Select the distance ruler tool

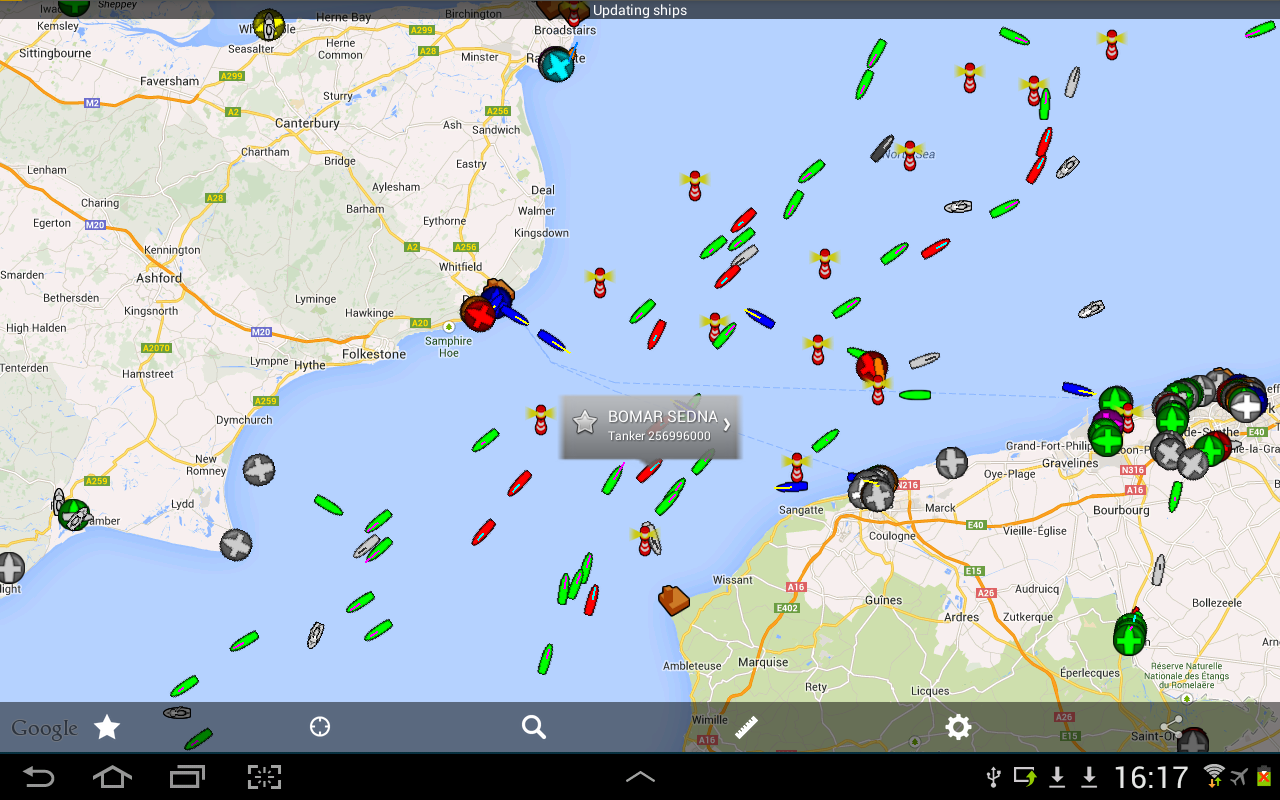pyautogui.click(x=746, y=727)
